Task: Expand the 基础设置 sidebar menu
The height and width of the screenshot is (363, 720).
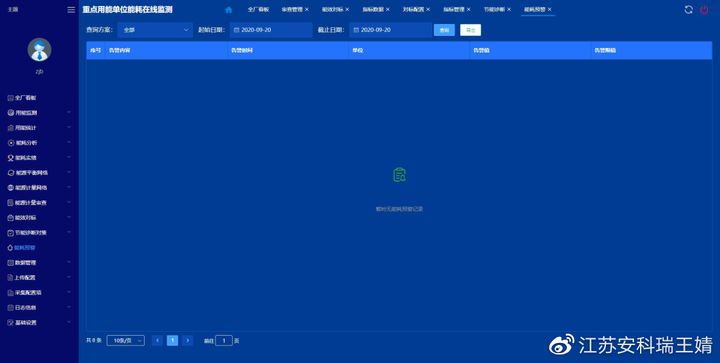Action: pyautogui.click(x=39, y=323)
